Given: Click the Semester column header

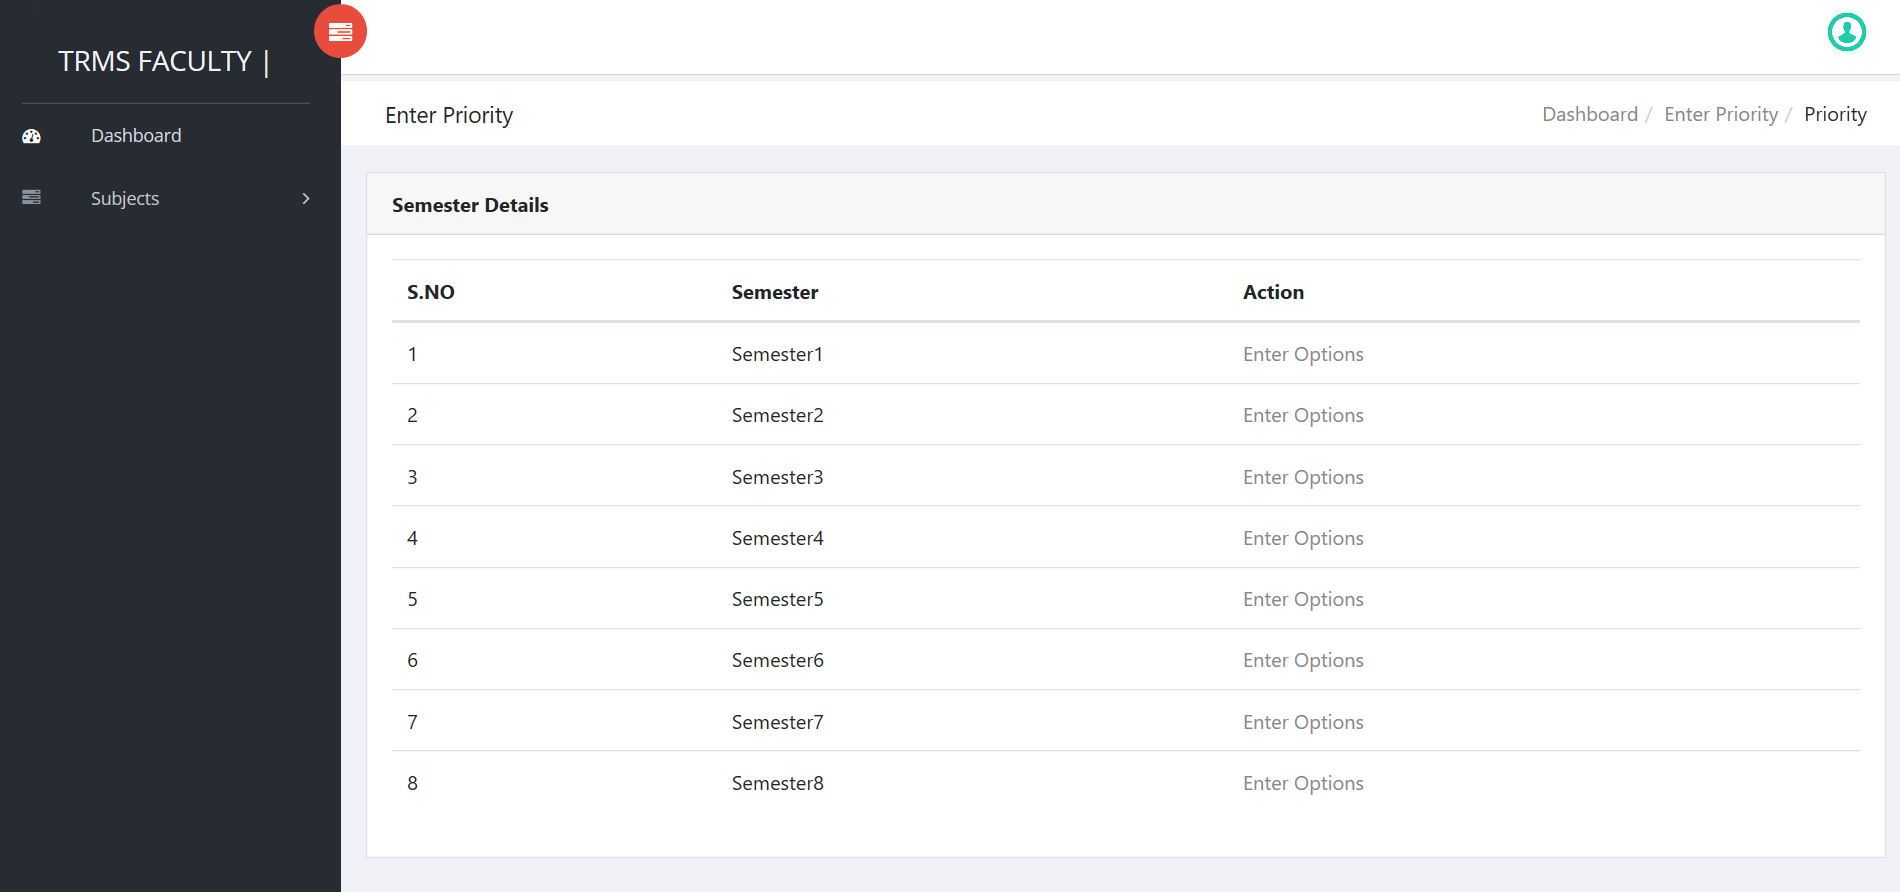Looking at the screenshot, I should [x=775, y=292].
